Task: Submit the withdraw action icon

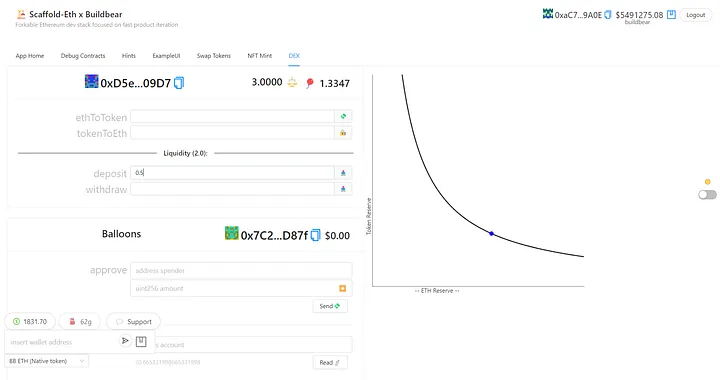Action: pos(343,189)
